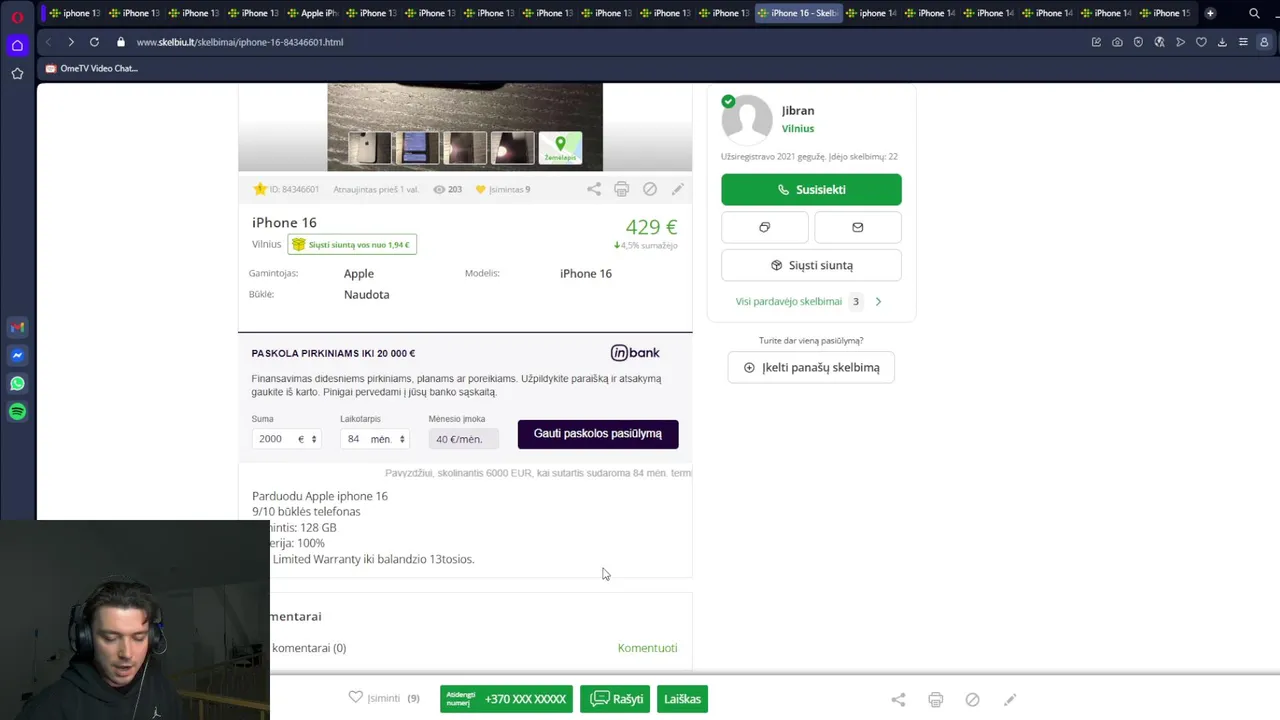This screenshot has width=1280, height=720.
Task: Open a new tab with the plus button
Action: click(1210, 13)
